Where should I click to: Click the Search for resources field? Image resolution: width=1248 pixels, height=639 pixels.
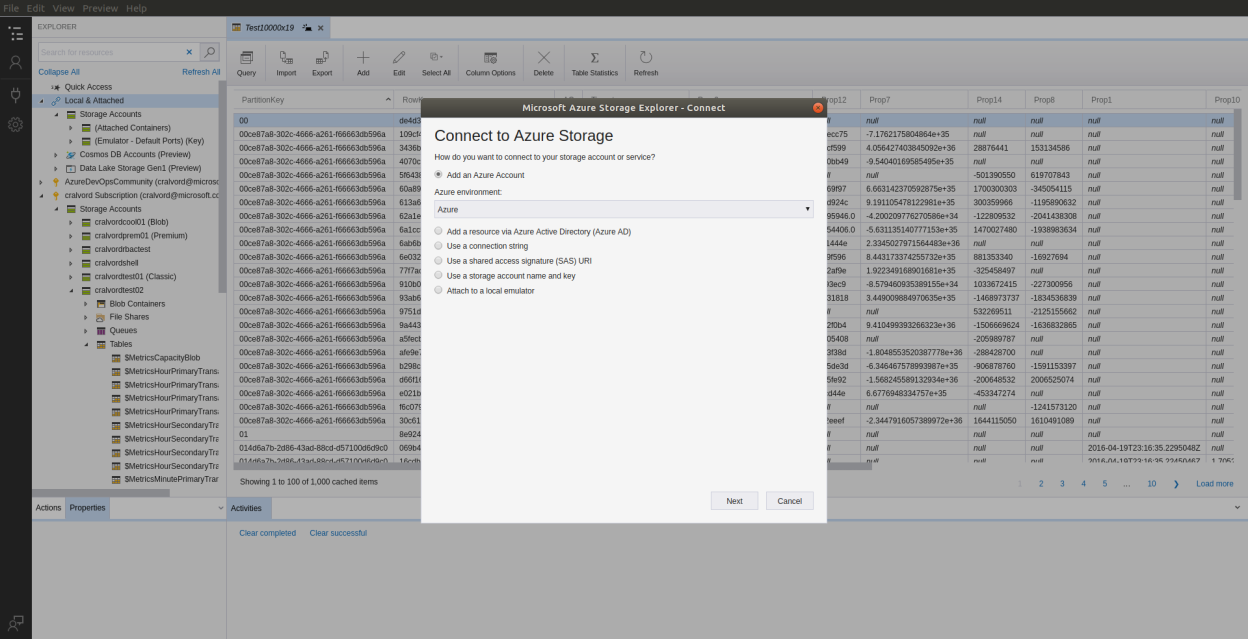(110, 52)
